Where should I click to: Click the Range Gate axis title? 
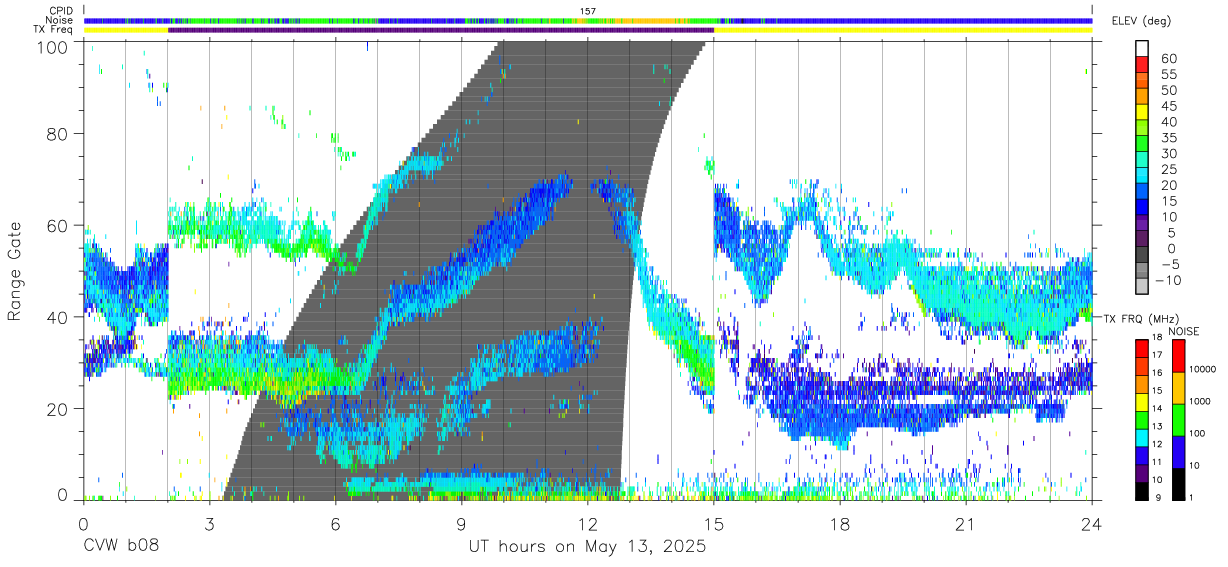click(15, 271)
